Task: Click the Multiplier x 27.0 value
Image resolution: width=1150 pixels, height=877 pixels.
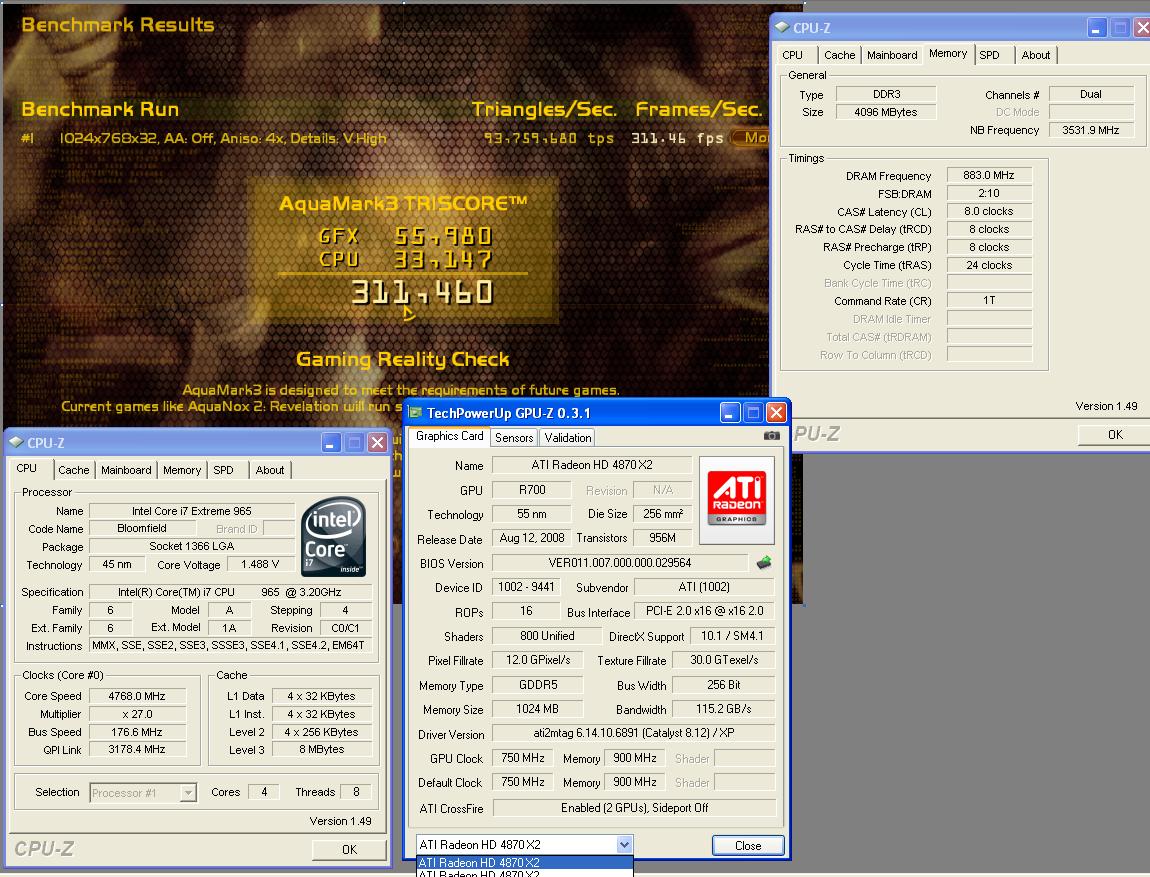Action: [x=137, y=714]
